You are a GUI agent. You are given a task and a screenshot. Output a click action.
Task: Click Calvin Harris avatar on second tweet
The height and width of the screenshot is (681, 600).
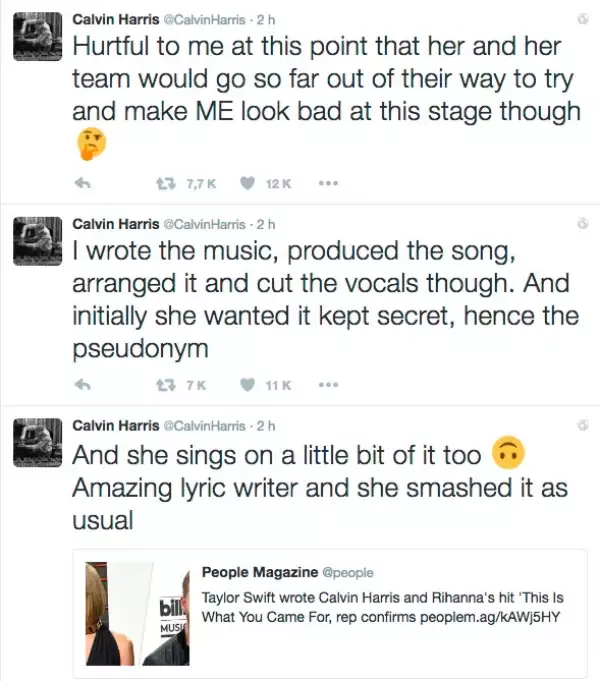38,240
